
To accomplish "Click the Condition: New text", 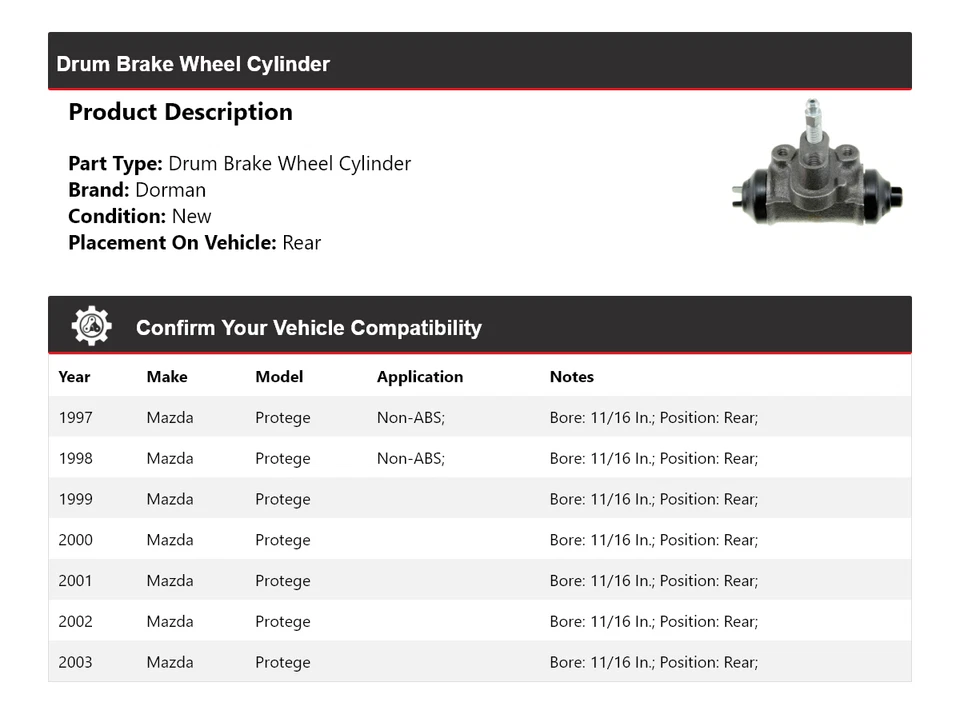I will pos(140,216).
